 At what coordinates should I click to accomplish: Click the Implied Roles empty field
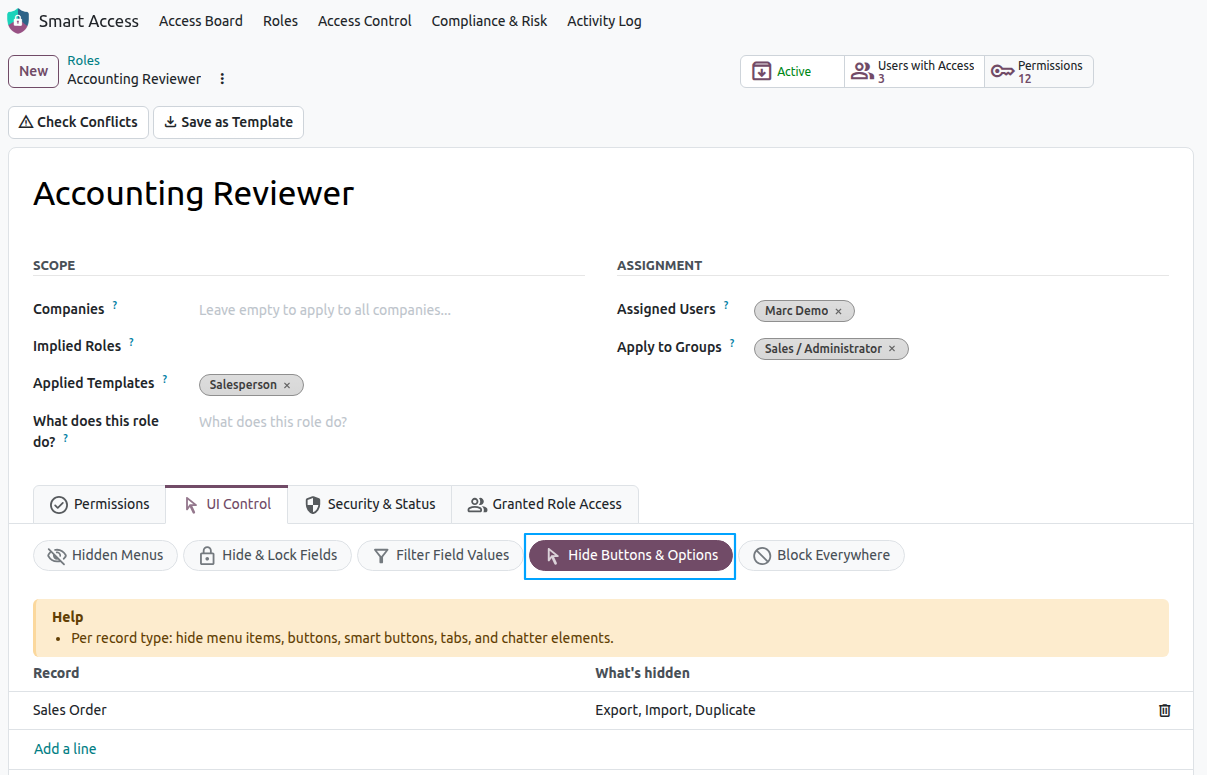tap(391, 347)
